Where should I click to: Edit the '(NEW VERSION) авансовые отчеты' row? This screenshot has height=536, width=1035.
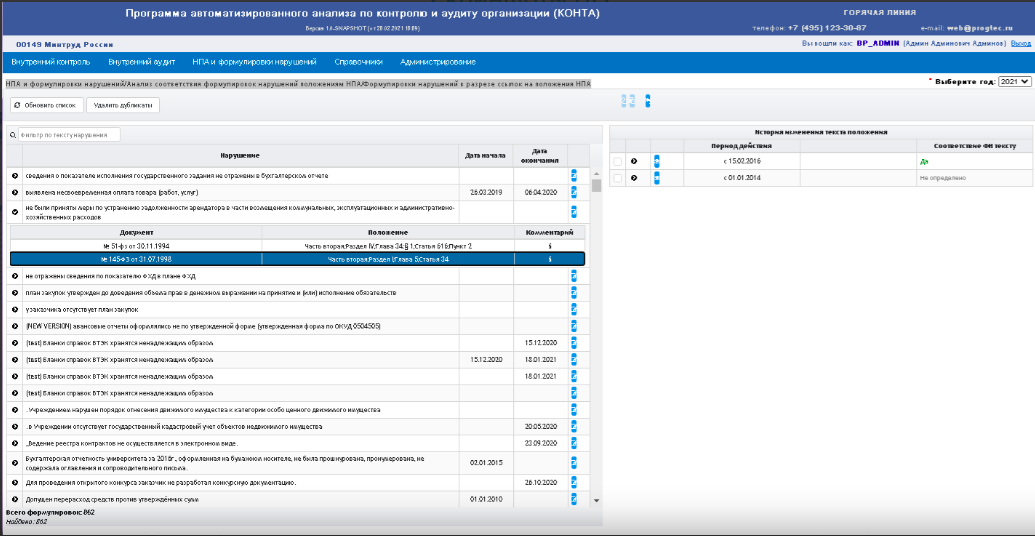[x=574, y=326]
